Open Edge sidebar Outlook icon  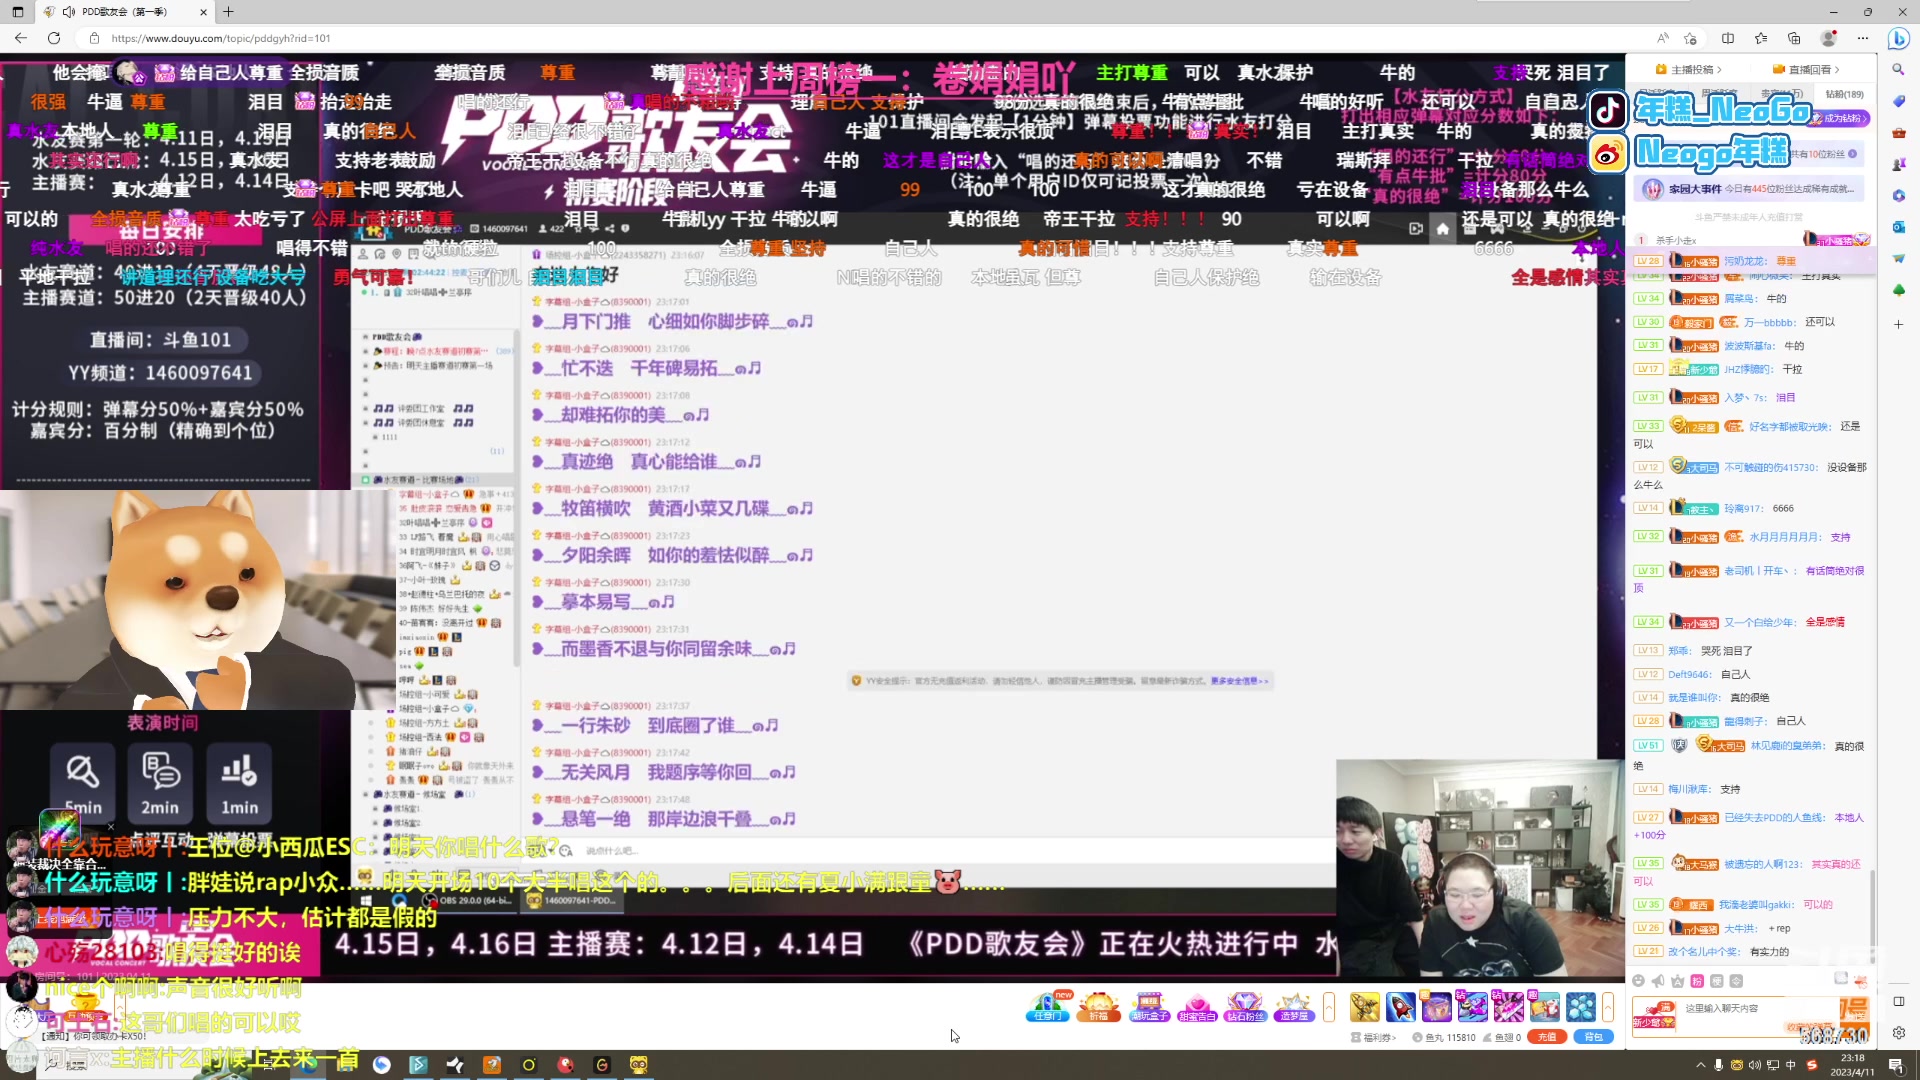[1898, 227]
